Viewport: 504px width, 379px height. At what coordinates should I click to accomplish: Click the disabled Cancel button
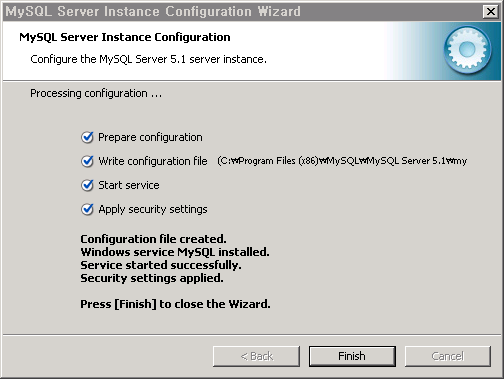448,356
